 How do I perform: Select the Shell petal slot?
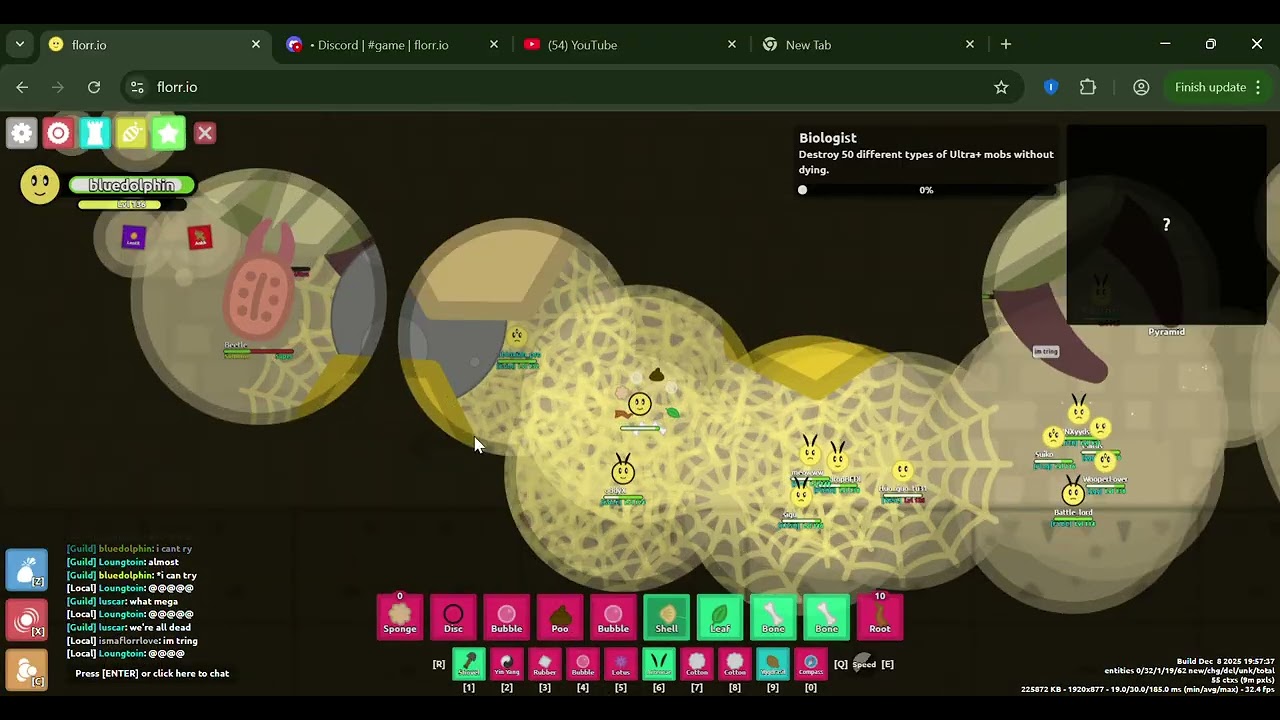[666, 616]
